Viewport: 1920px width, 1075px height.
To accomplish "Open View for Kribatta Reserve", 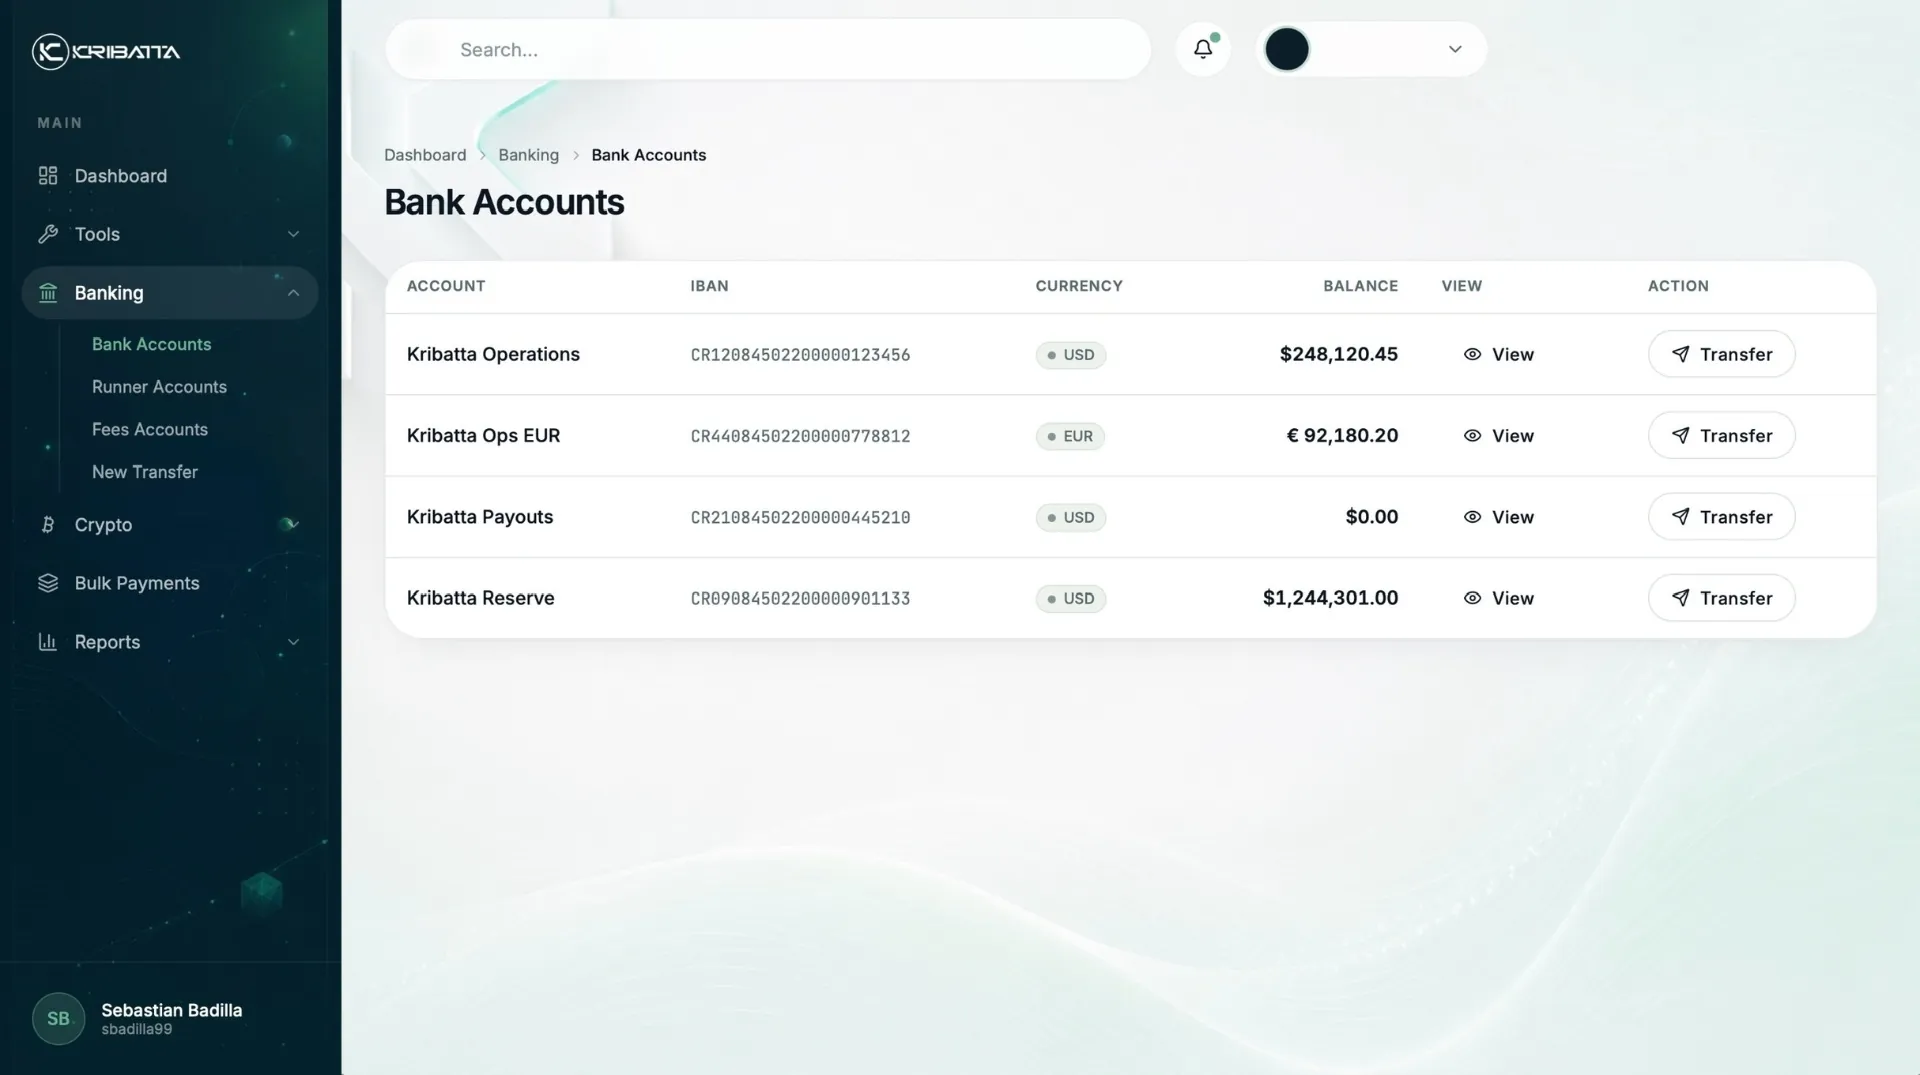I will (x=1498, y=598).
